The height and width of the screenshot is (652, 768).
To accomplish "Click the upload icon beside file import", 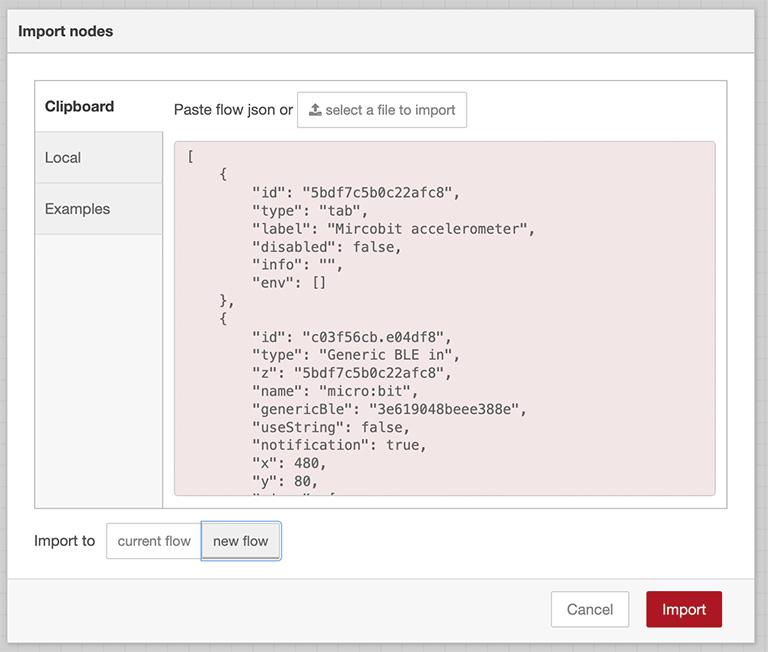I will coord(315,110).
